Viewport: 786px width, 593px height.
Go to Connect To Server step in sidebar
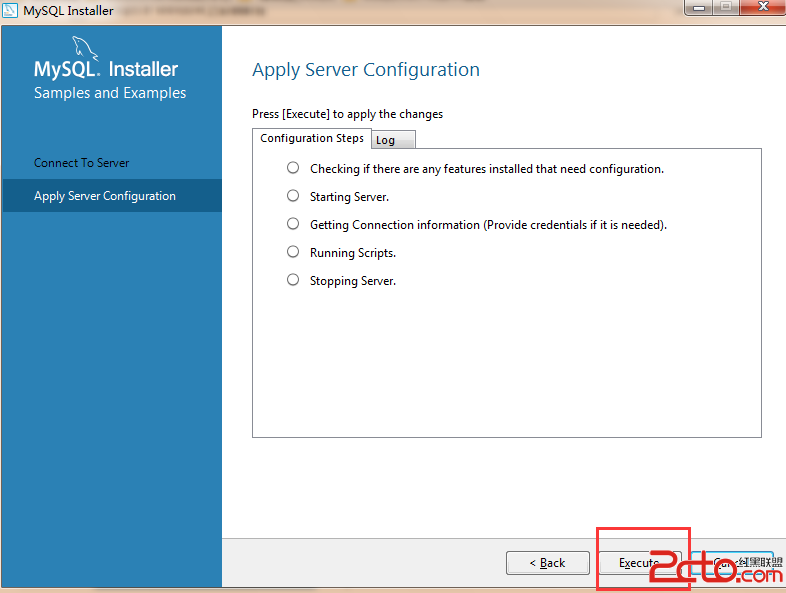pos(82,163)
